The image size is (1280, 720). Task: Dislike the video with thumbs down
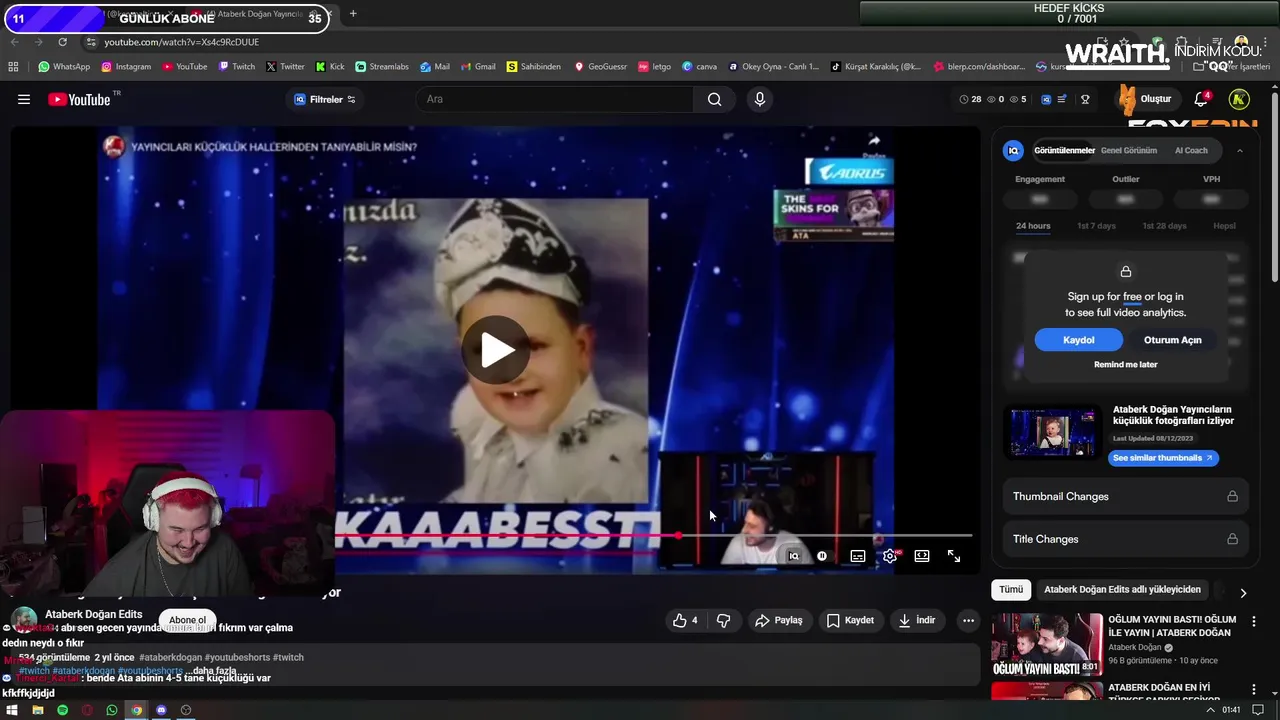[723, 620]
